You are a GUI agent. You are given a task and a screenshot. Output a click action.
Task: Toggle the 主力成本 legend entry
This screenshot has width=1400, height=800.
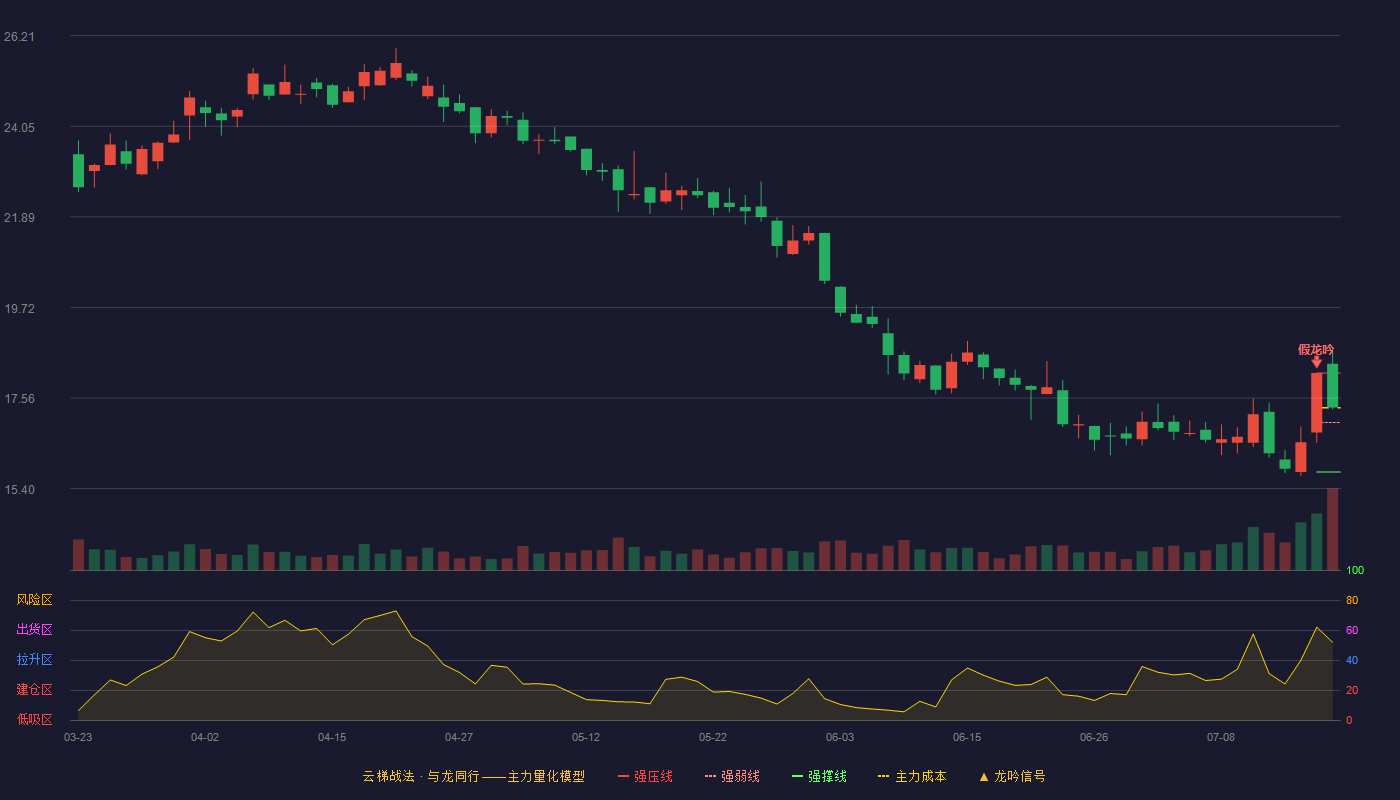tap(912, 776)
